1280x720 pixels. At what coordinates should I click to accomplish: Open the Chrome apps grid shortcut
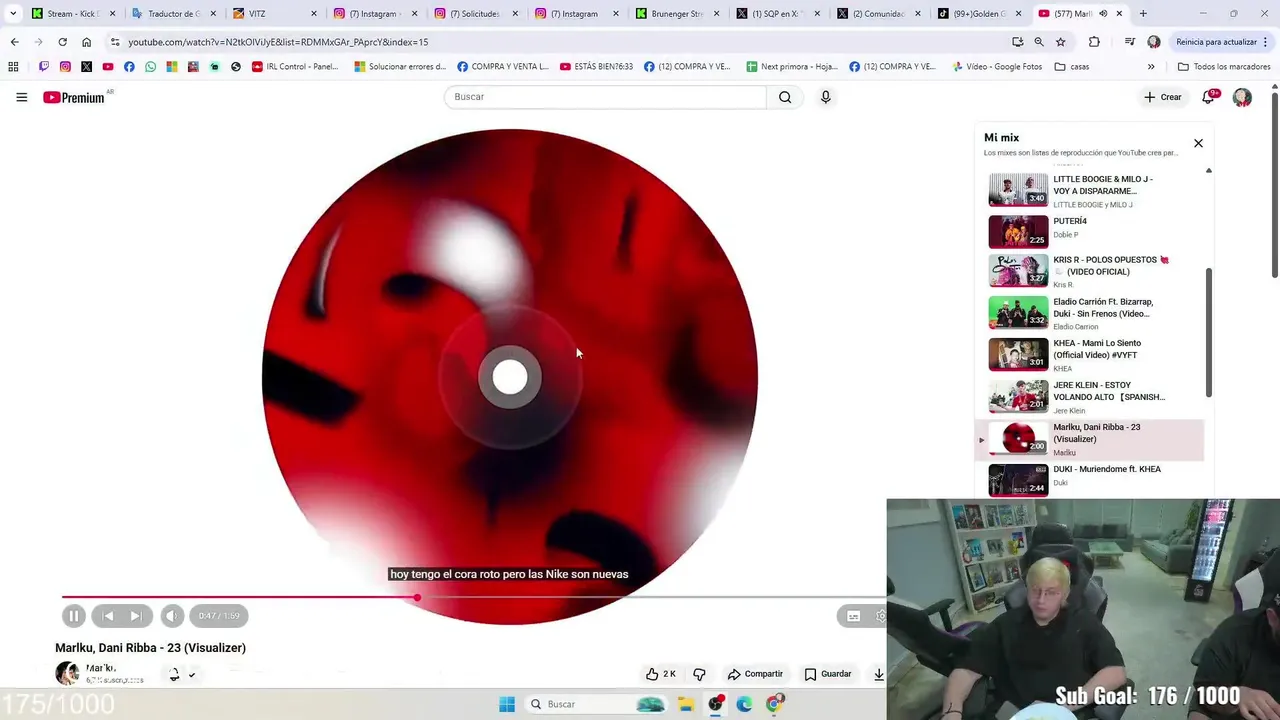point(13,67)
